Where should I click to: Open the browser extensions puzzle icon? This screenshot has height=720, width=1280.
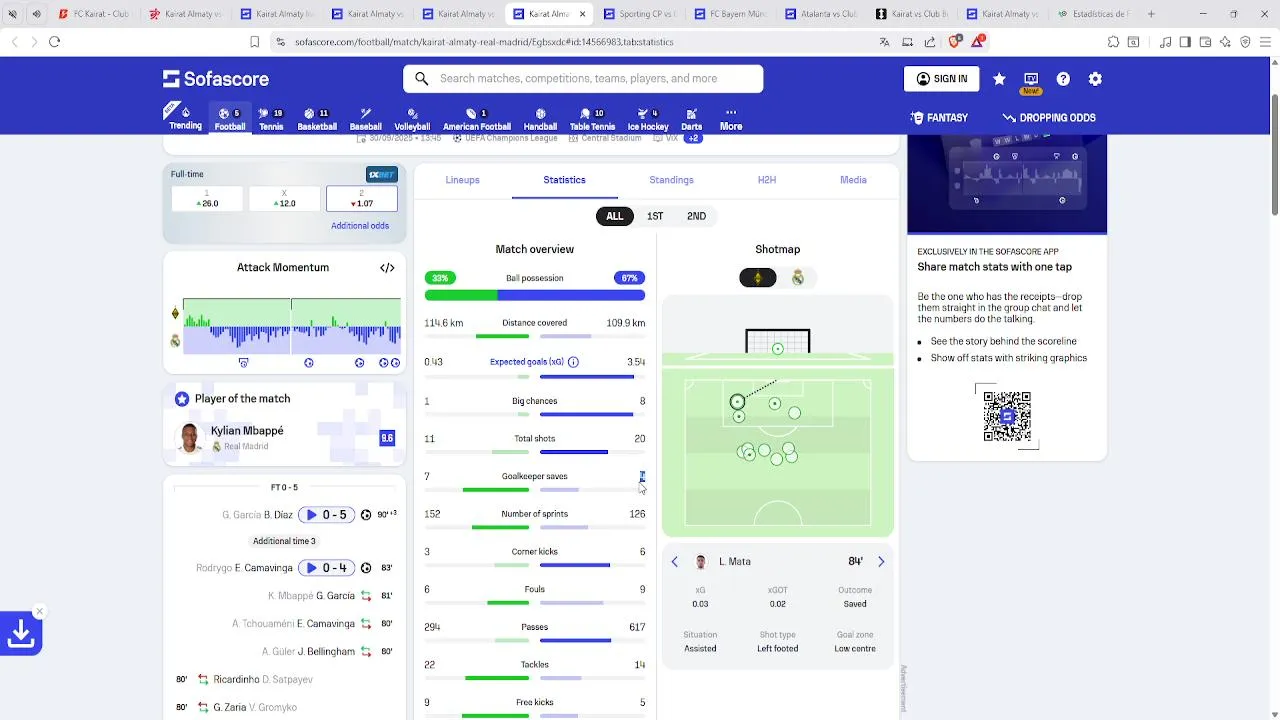coord(1113,42)
